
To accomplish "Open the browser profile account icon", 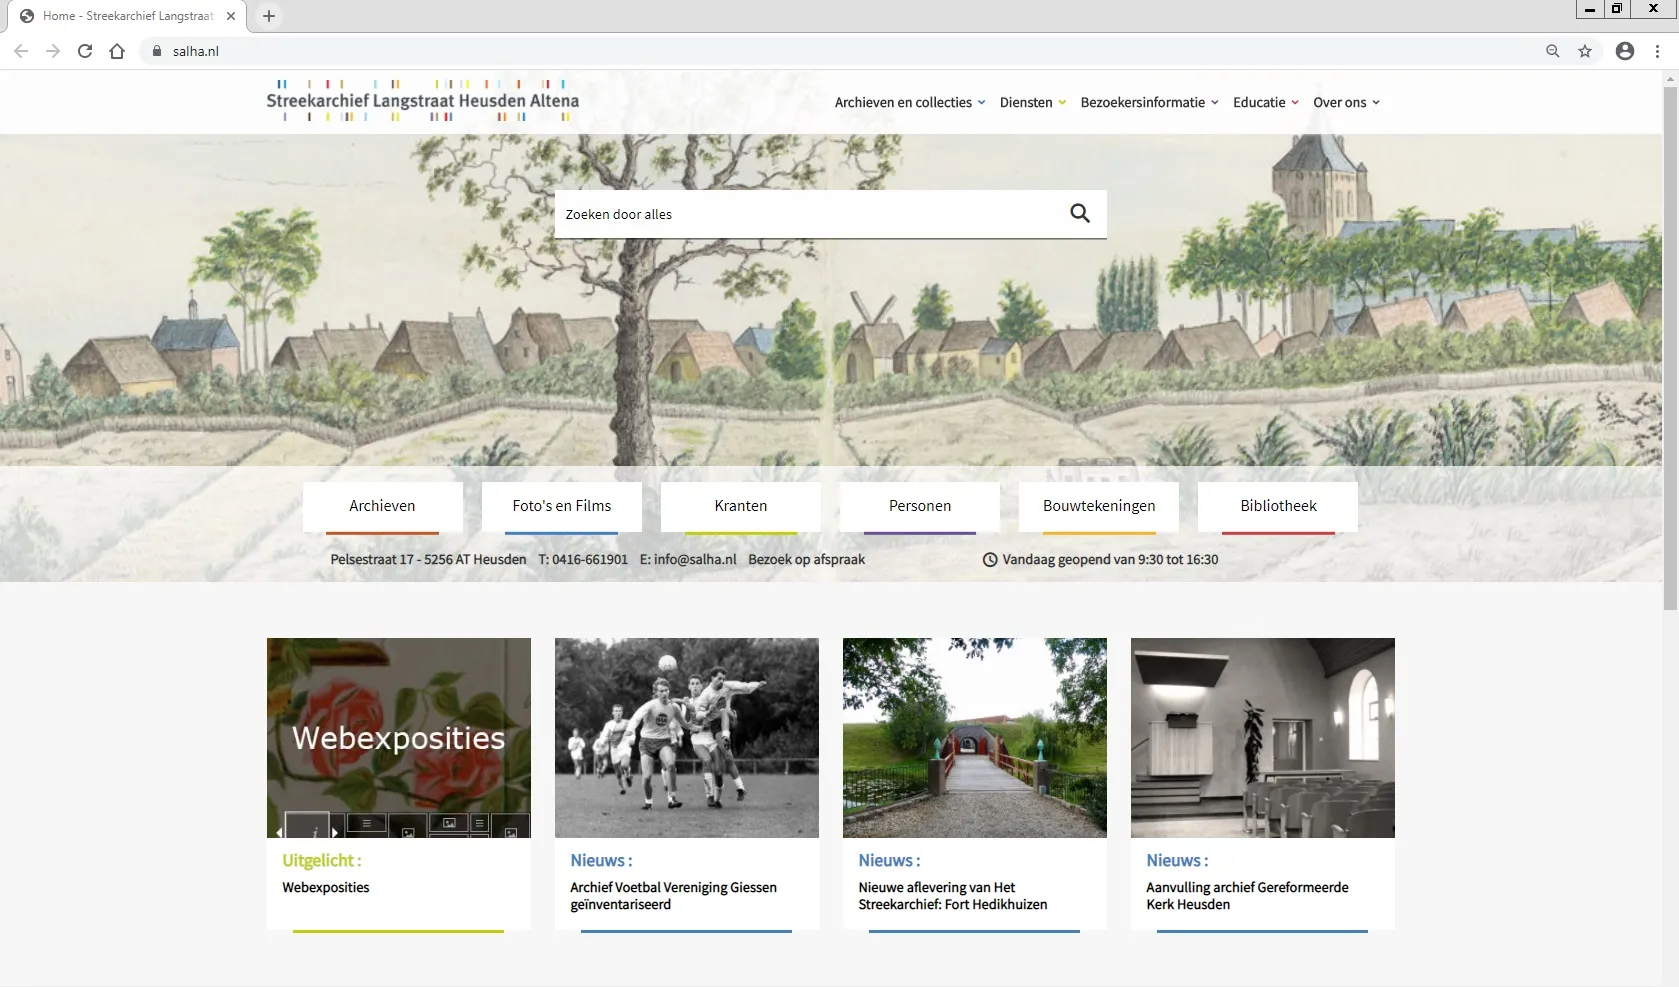I will coord(1625,51).
